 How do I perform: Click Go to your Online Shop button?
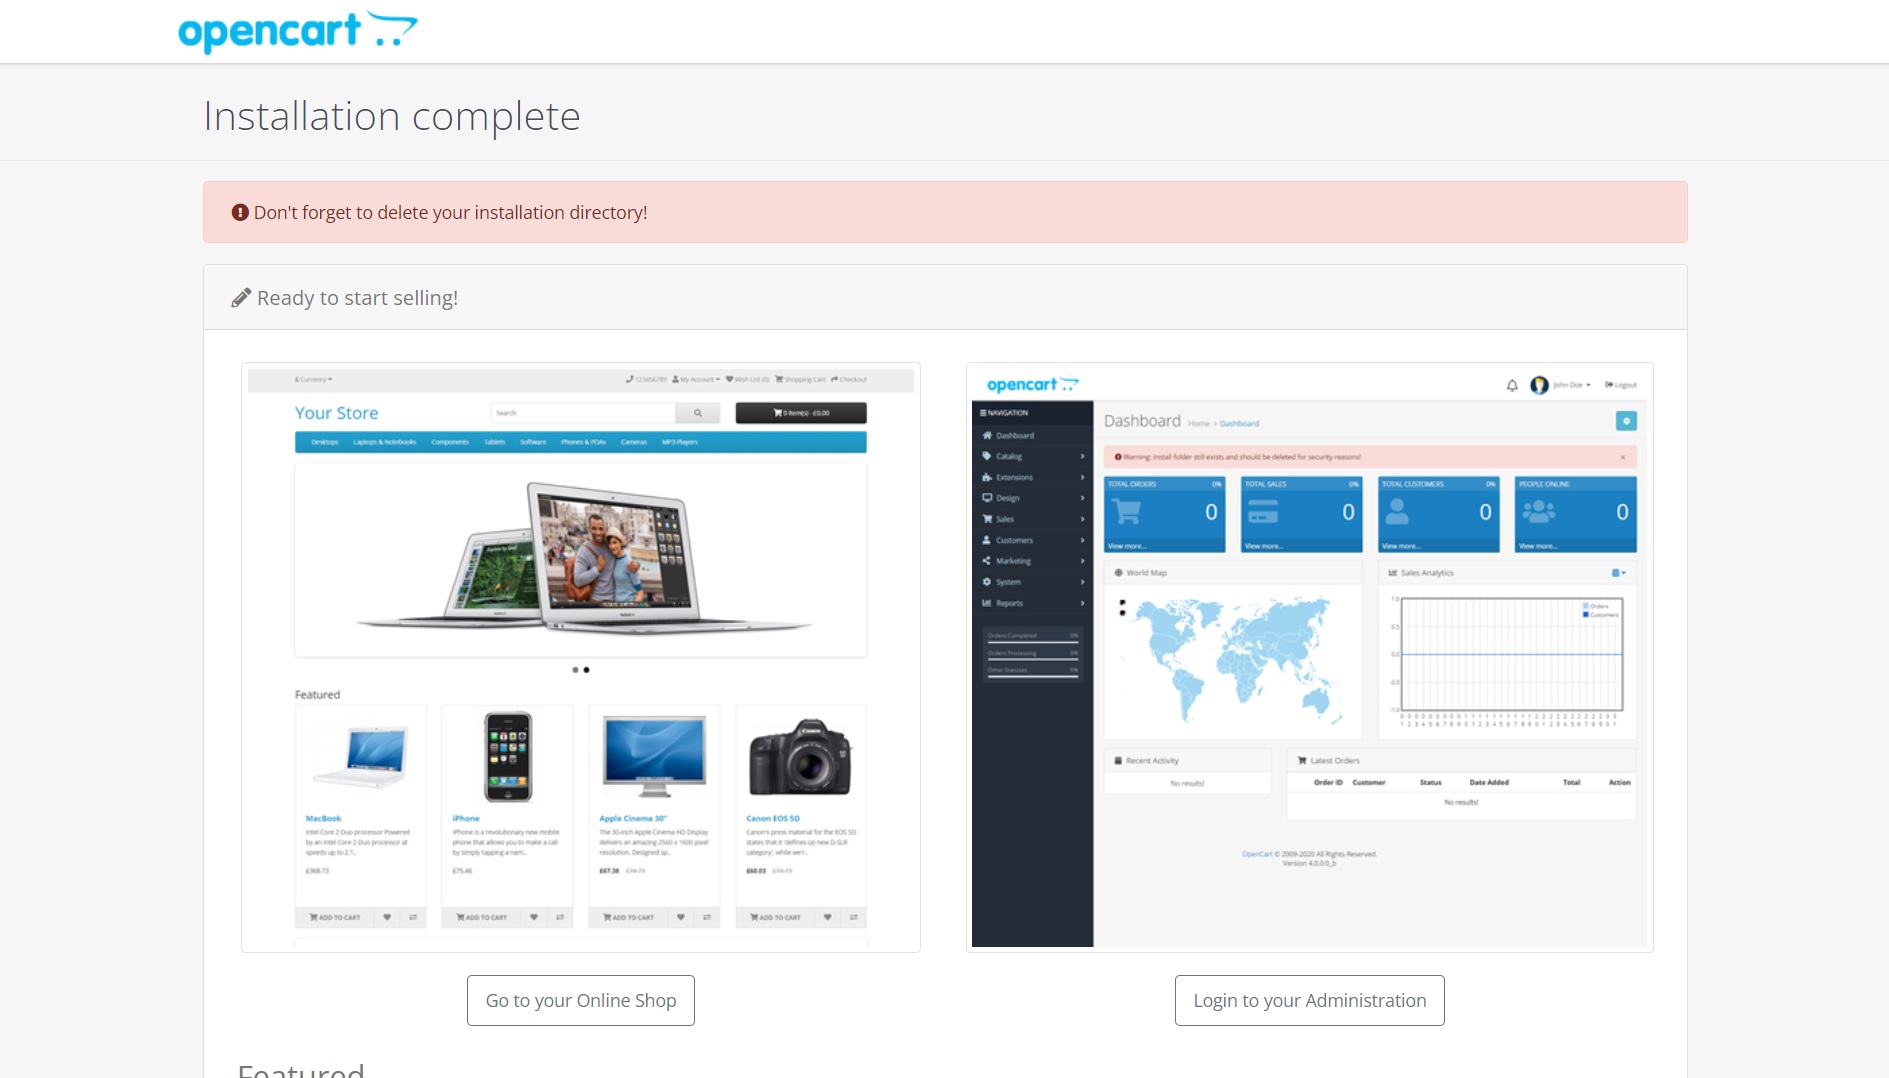[580, 1000]
